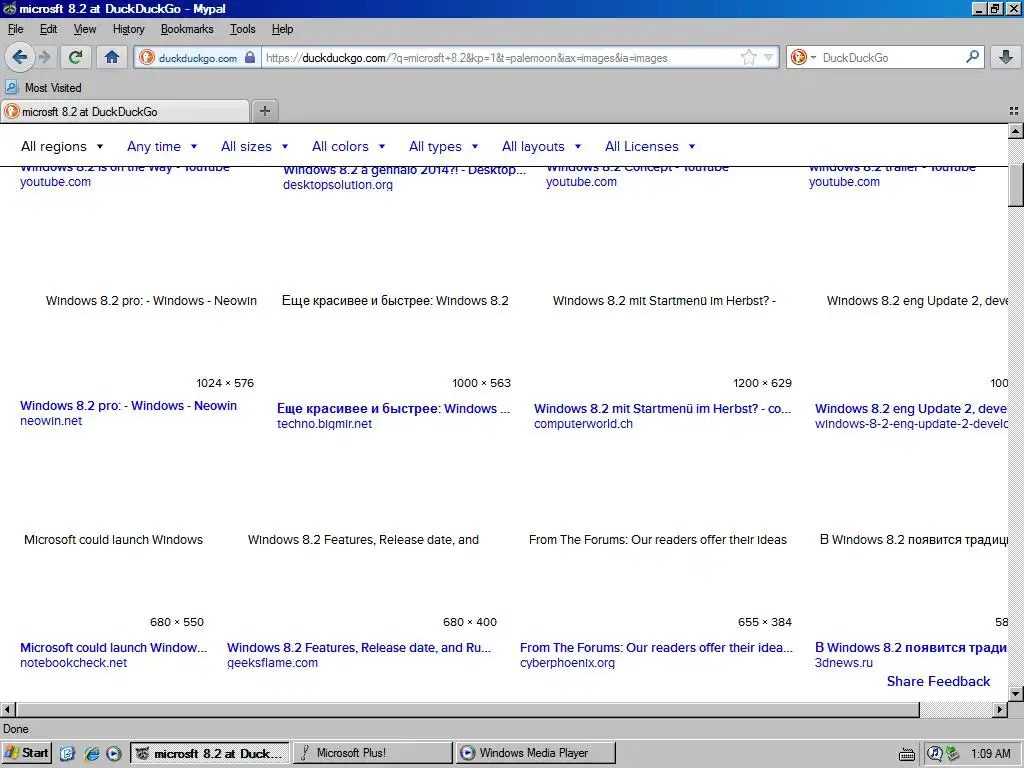Open the URL history dropdown arrow

tap(769, 57)
